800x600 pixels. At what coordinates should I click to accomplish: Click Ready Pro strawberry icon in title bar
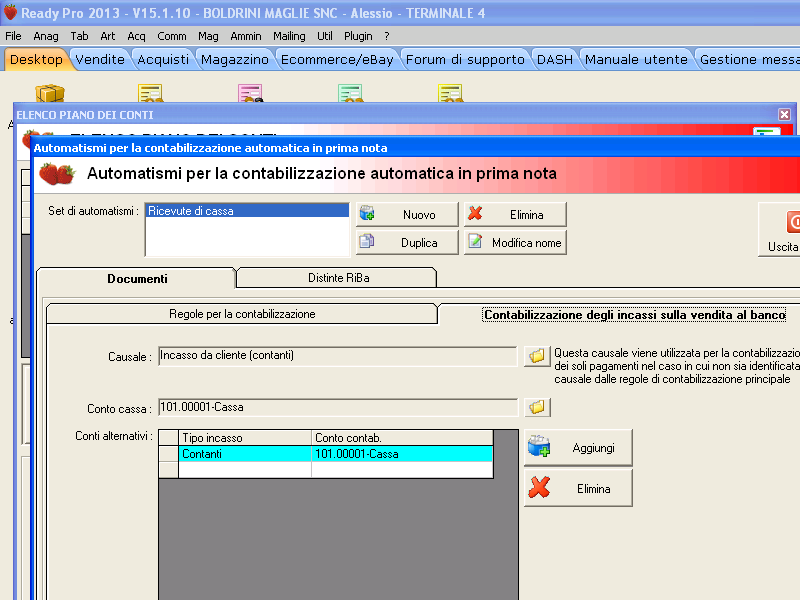tap(10, 12)
